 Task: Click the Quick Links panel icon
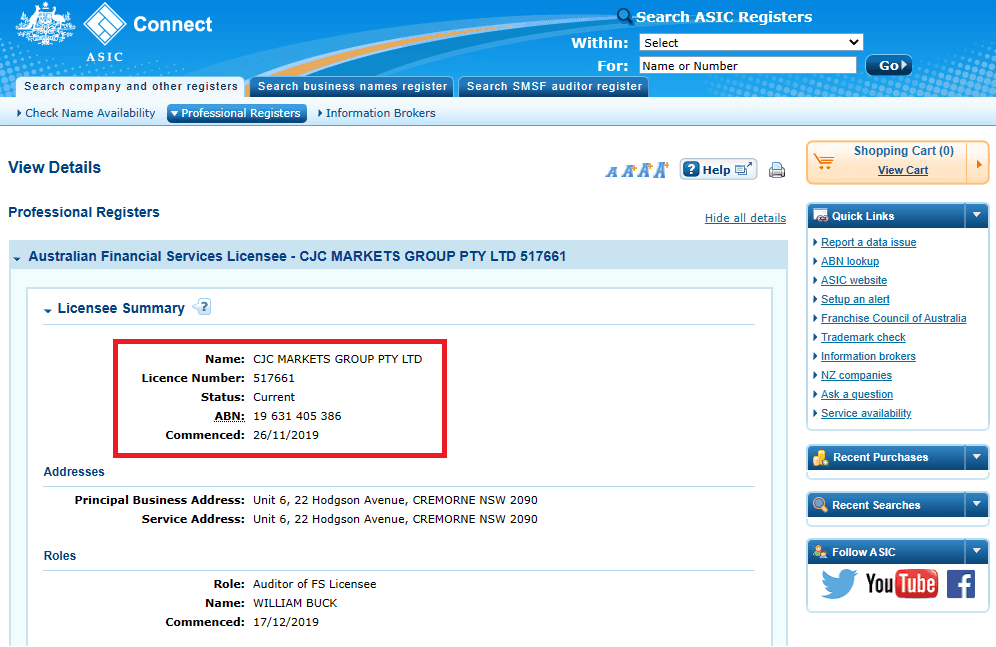[x=820, y=216]
